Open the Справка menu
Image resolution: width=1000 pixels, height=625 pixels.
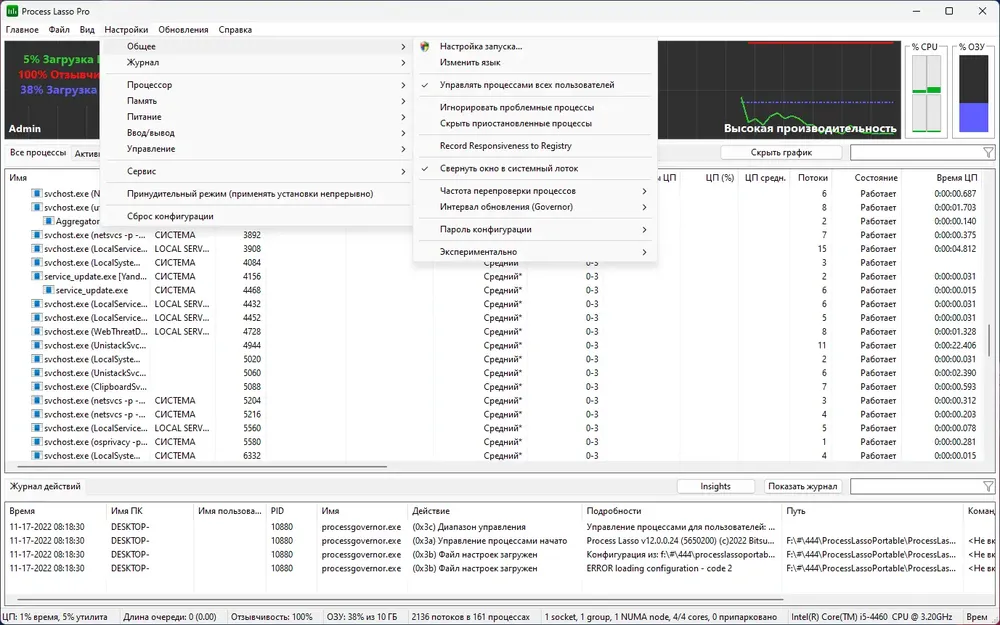[235, 30]
